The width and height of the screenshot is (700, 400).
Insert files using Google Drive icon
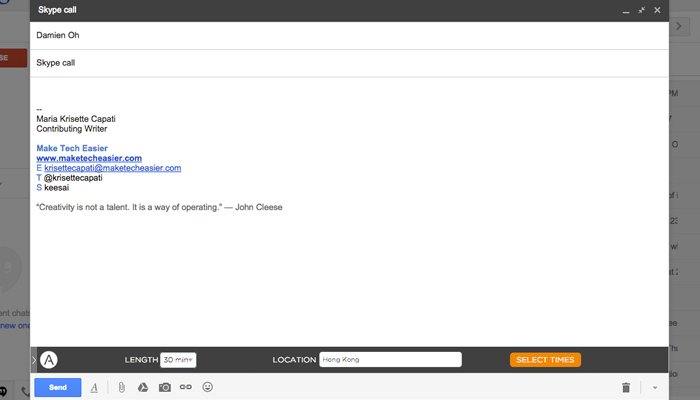pos(143,387)
